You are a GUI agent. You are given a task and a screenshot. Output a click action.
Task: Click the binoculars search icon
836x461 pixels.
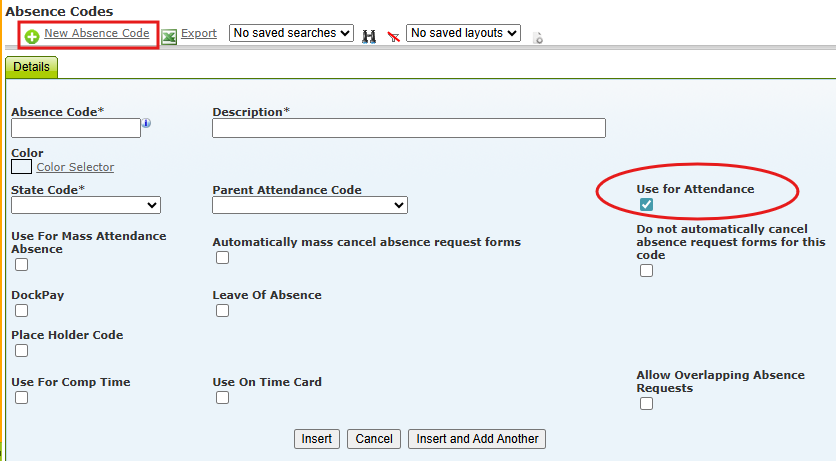pos(369,36)
